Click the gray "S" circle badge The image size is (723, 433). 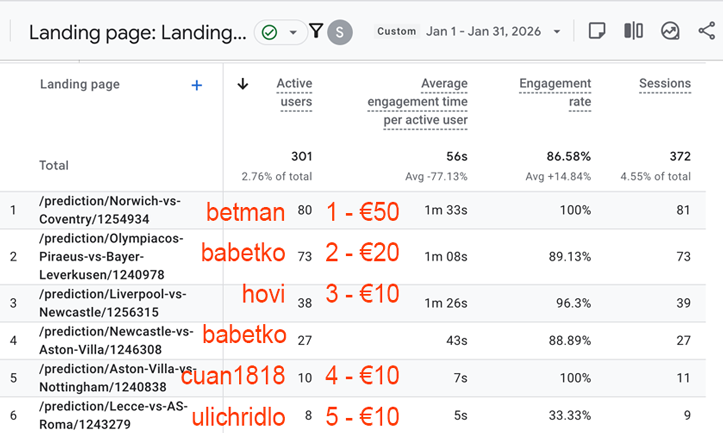(x=341, y=32)
